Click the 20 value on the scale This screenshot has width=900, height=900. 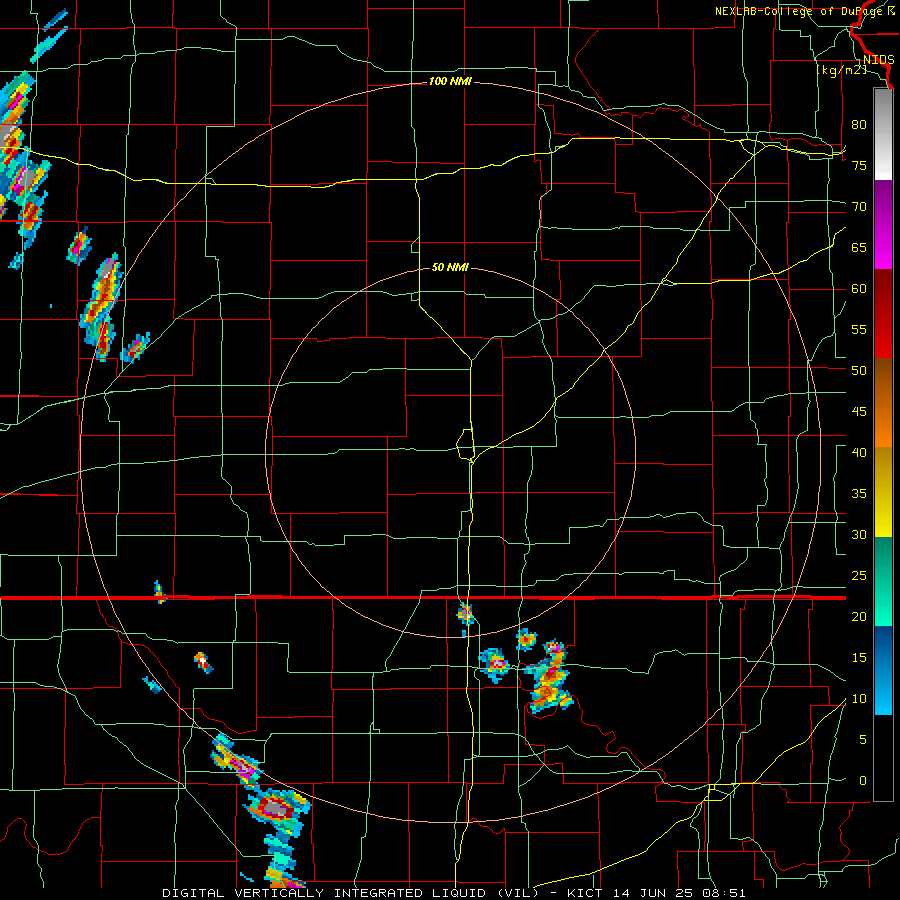[x=859, y=617]
